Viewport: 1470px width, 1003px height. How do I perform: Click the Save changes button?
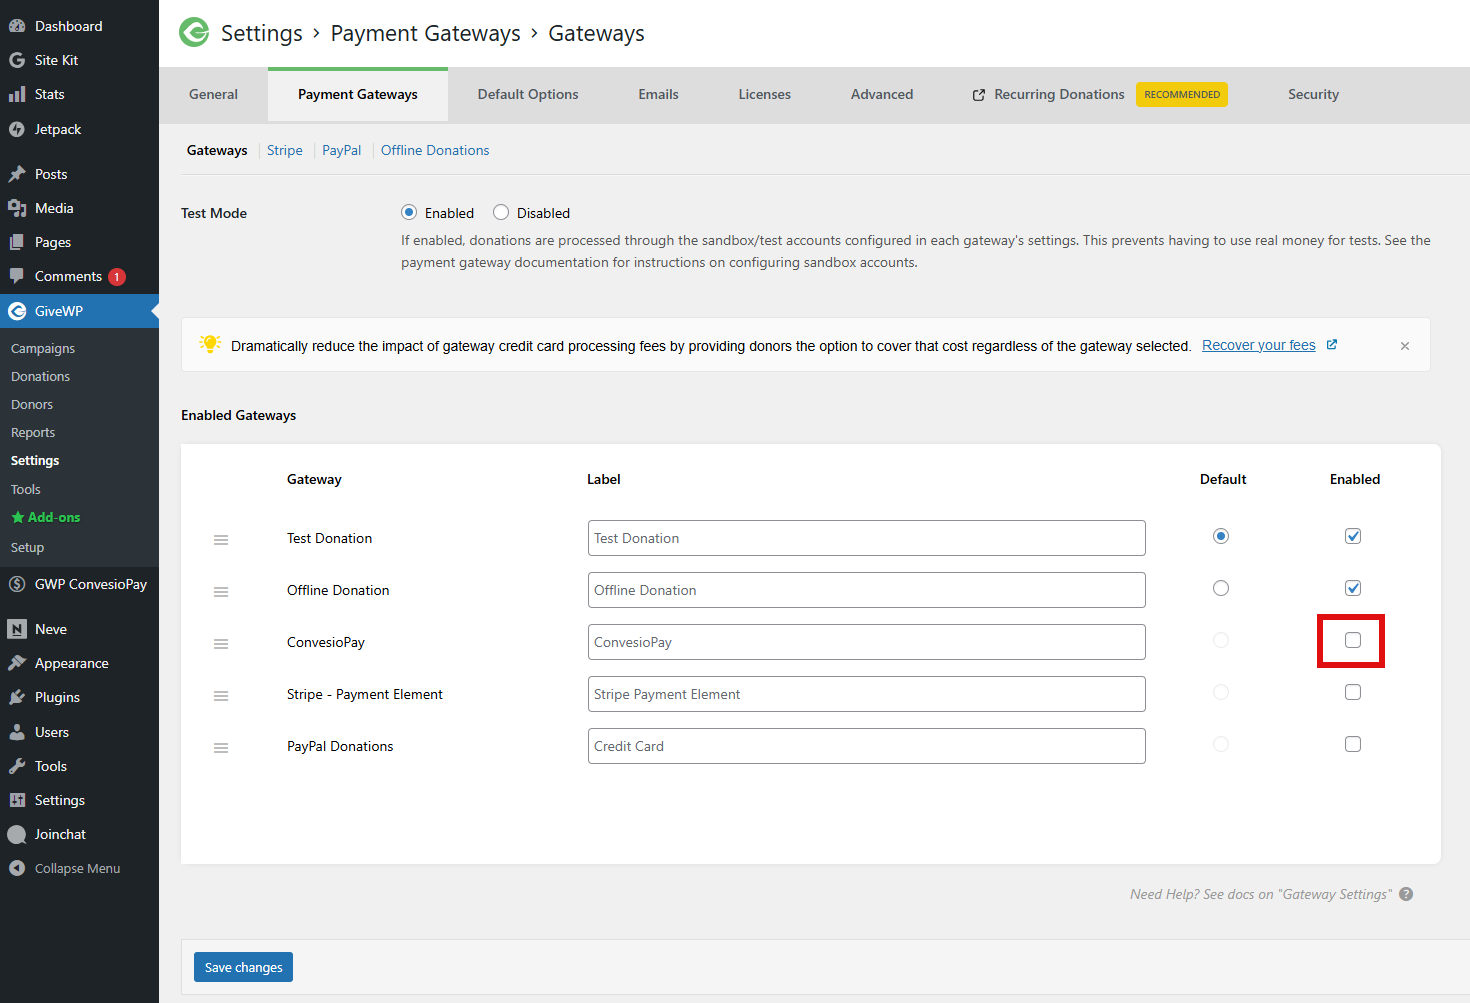243,967
